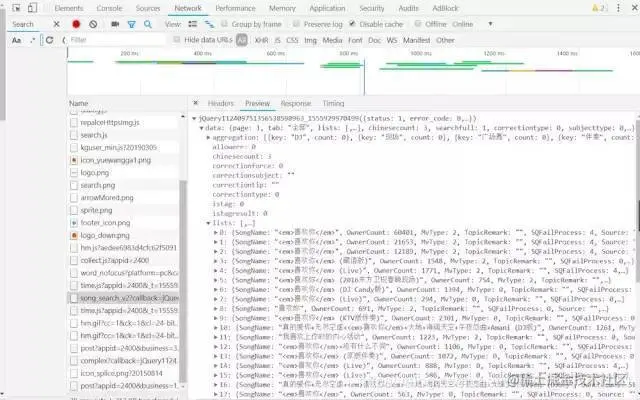Select the footer_icon.png request
Image resolution: width=640 pixels, height=400 pixels.
coord(124,223)
